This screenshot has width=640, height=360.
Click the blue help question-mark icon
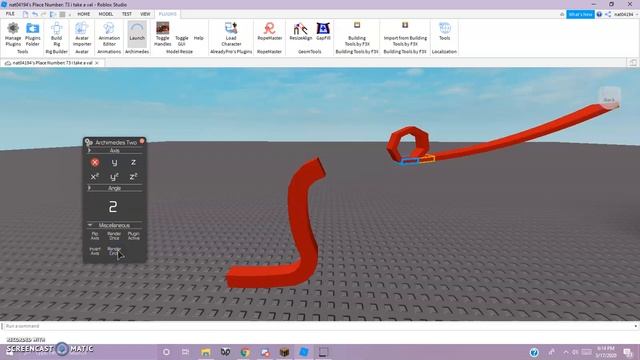pyautogui.click(x=599, y=14)
